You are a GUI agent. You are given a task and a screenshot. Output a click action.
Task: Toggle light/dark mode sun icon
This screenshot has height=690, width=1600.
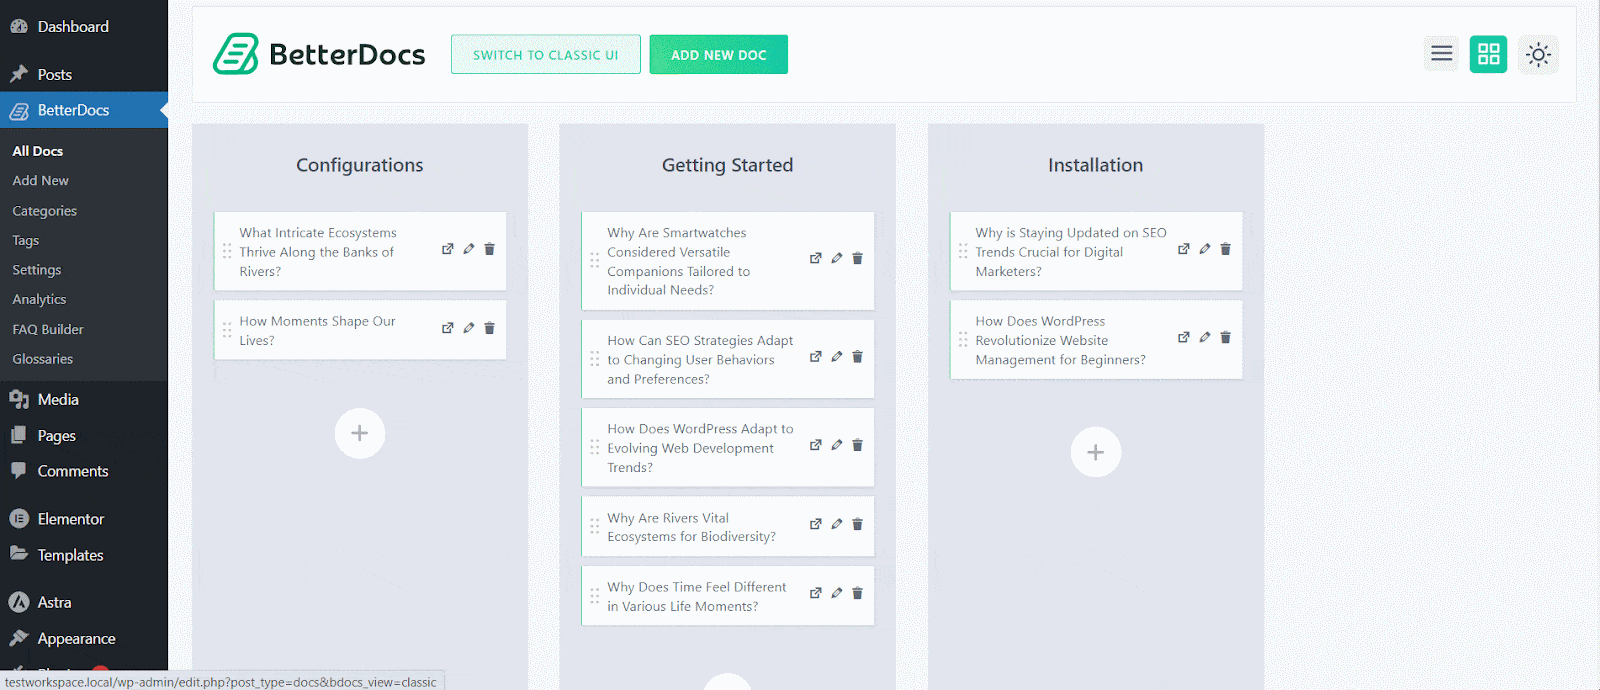[1538, 54]
